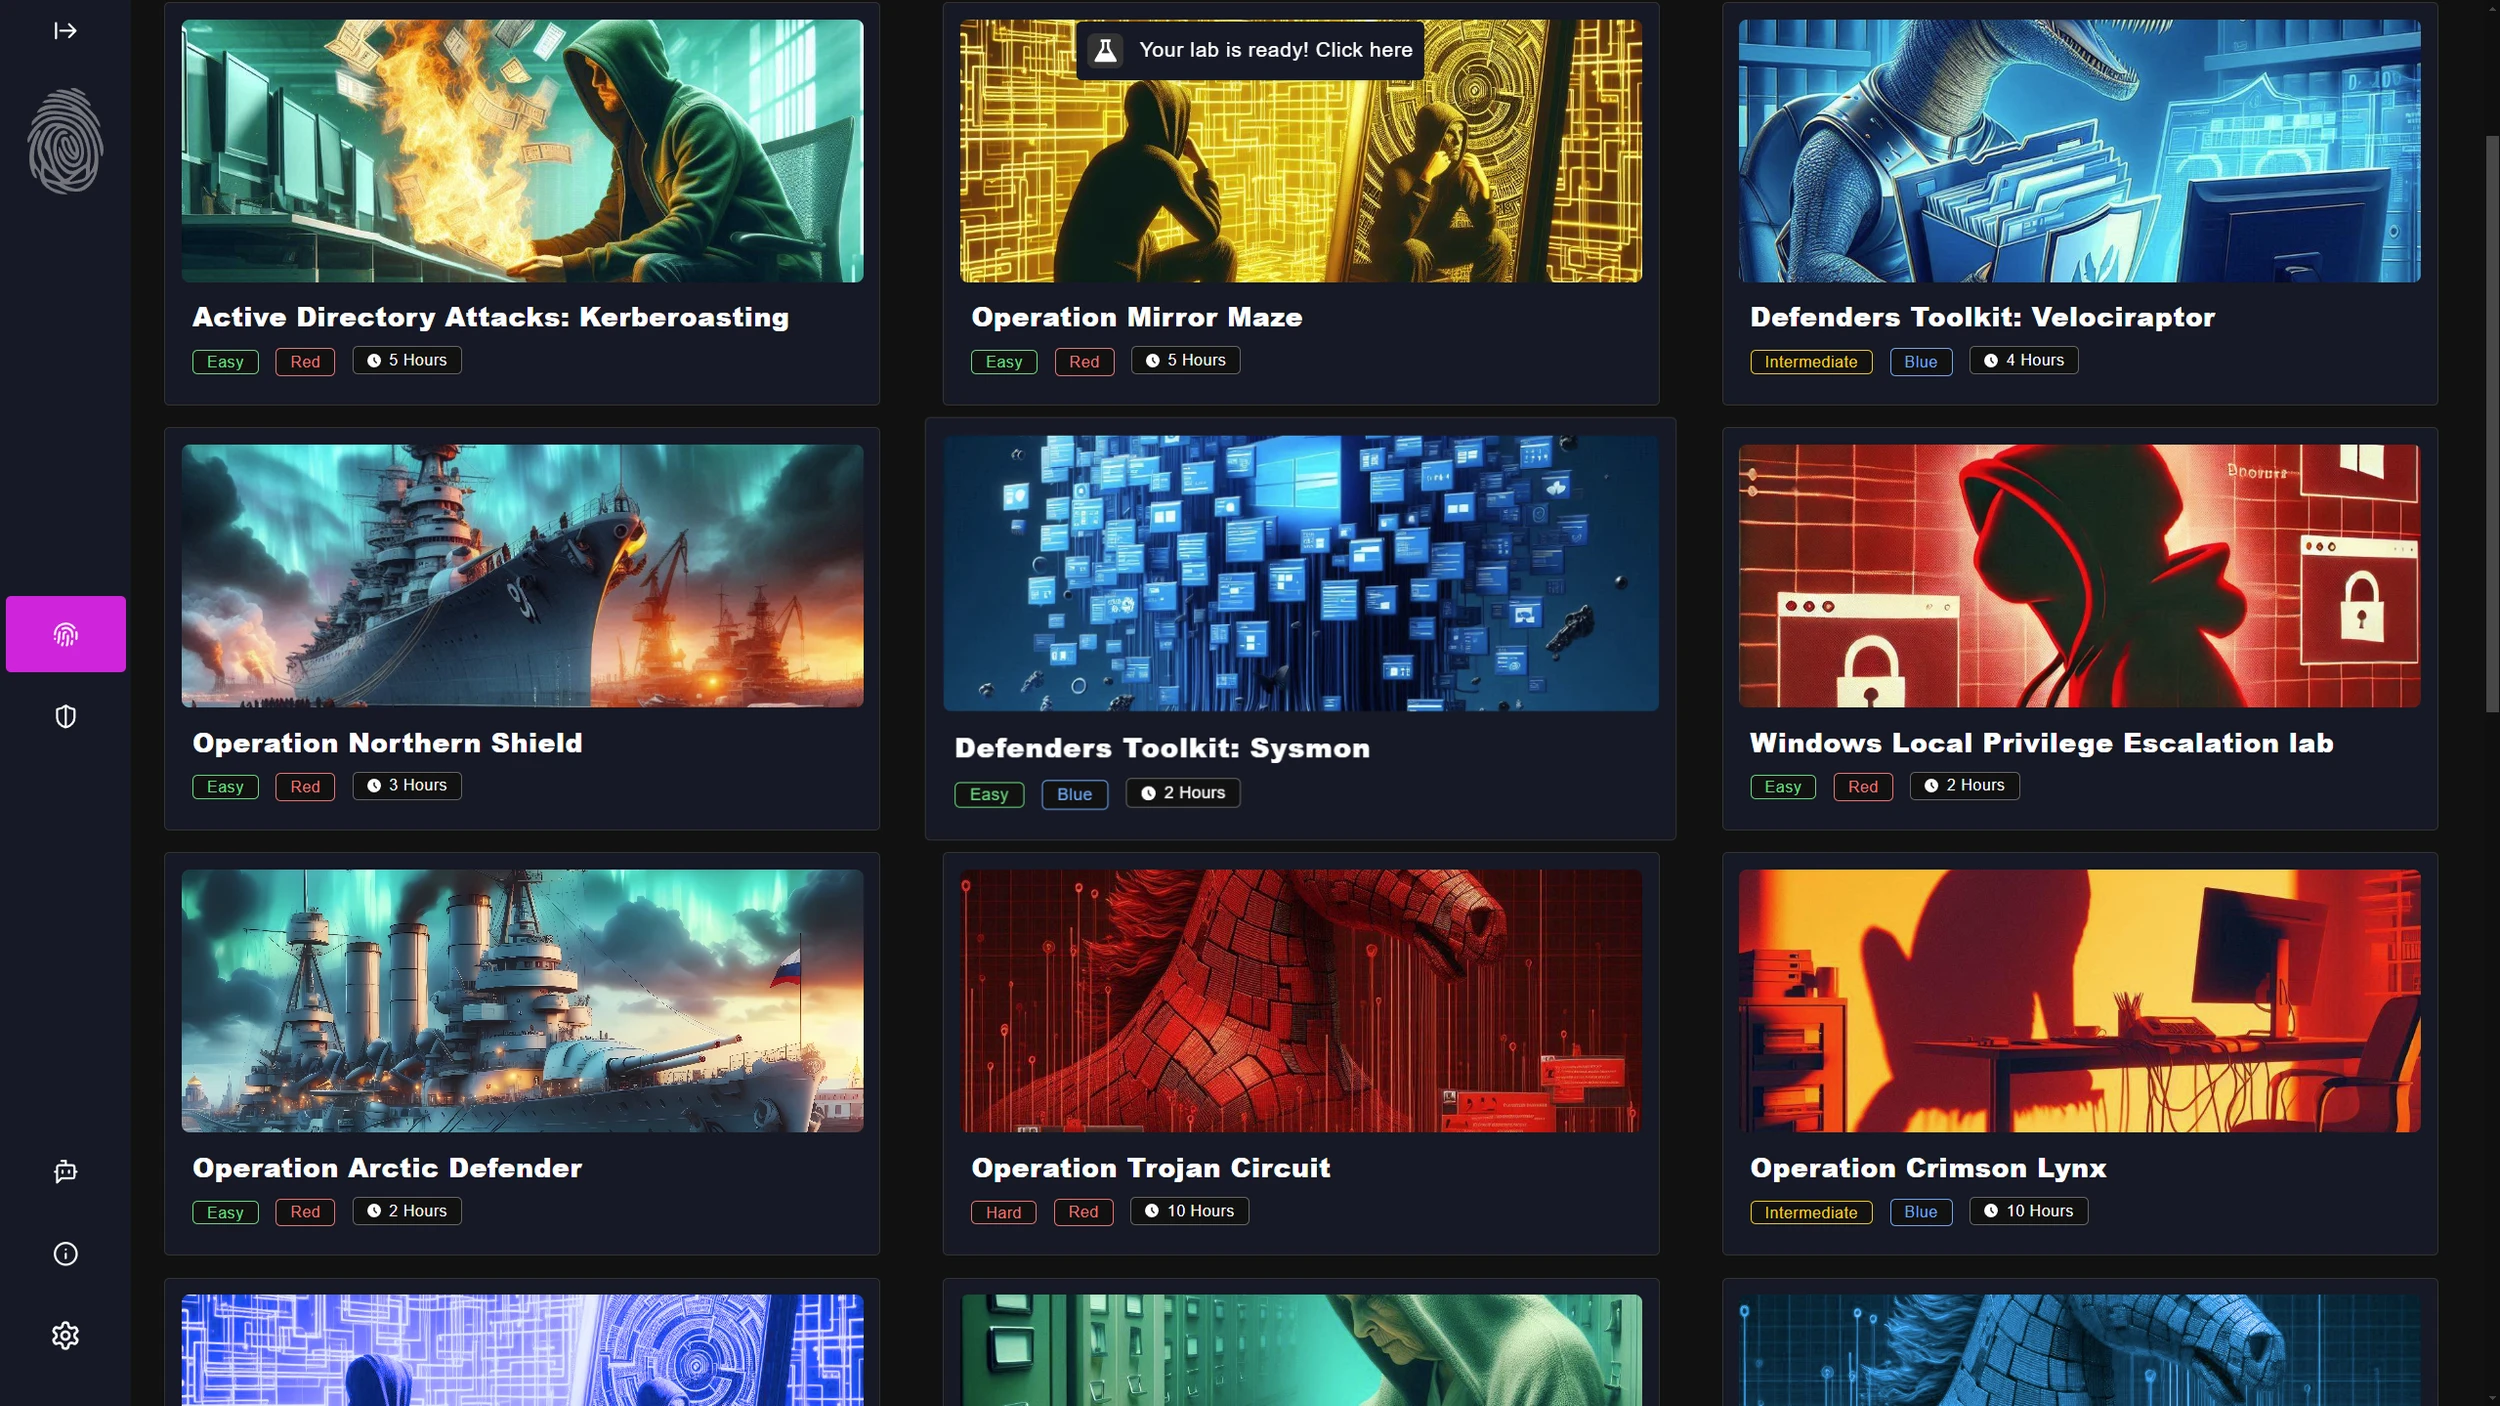The image size is (2500, 1406).
Task: Click Hard tag on Operation Trojan Circuit
Action: point(1003,1212)
